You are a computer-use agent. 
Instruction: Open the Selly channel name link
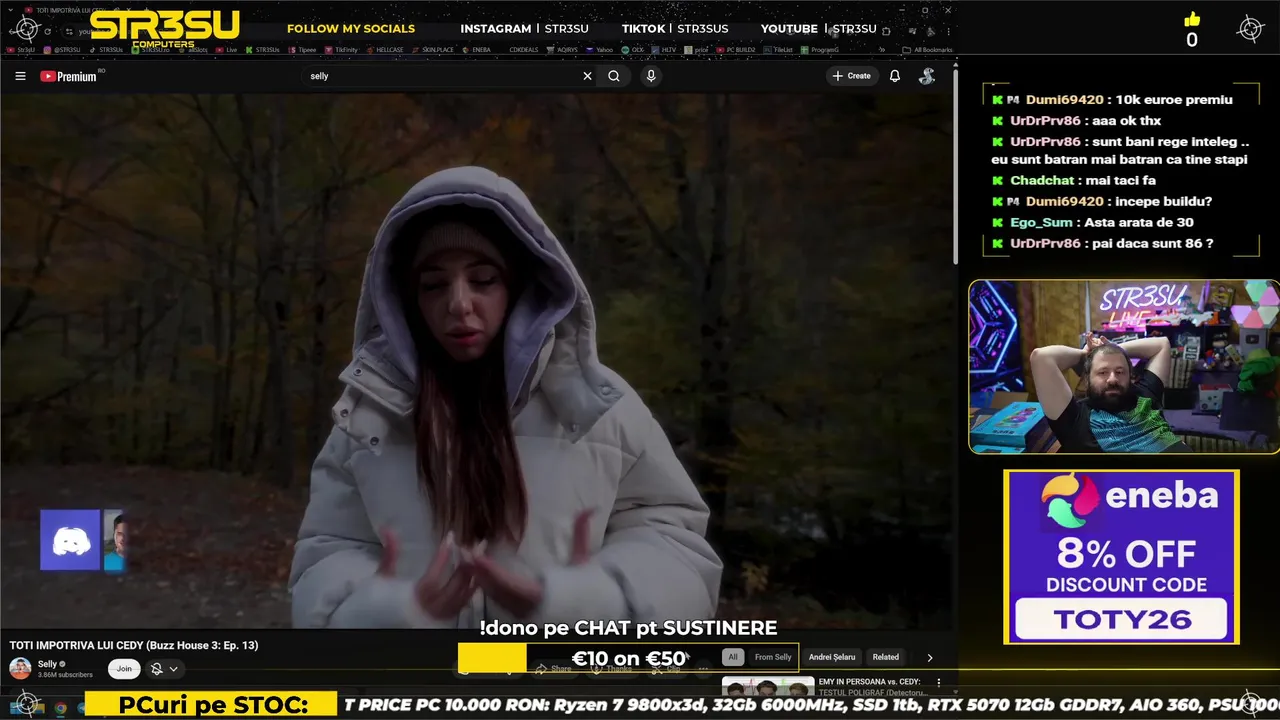47,664
